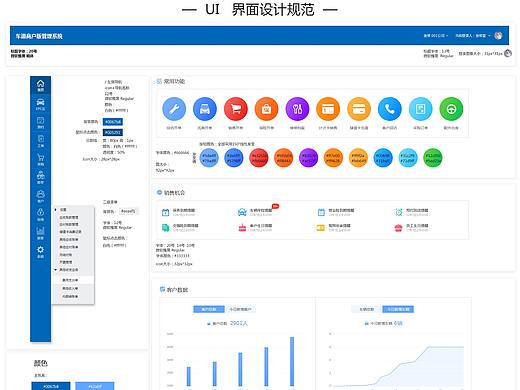The height and width of the screenshot is (390, 520).
Task: Open the yellow-orange credit card function icon
Action: click(x=359, y=109)
